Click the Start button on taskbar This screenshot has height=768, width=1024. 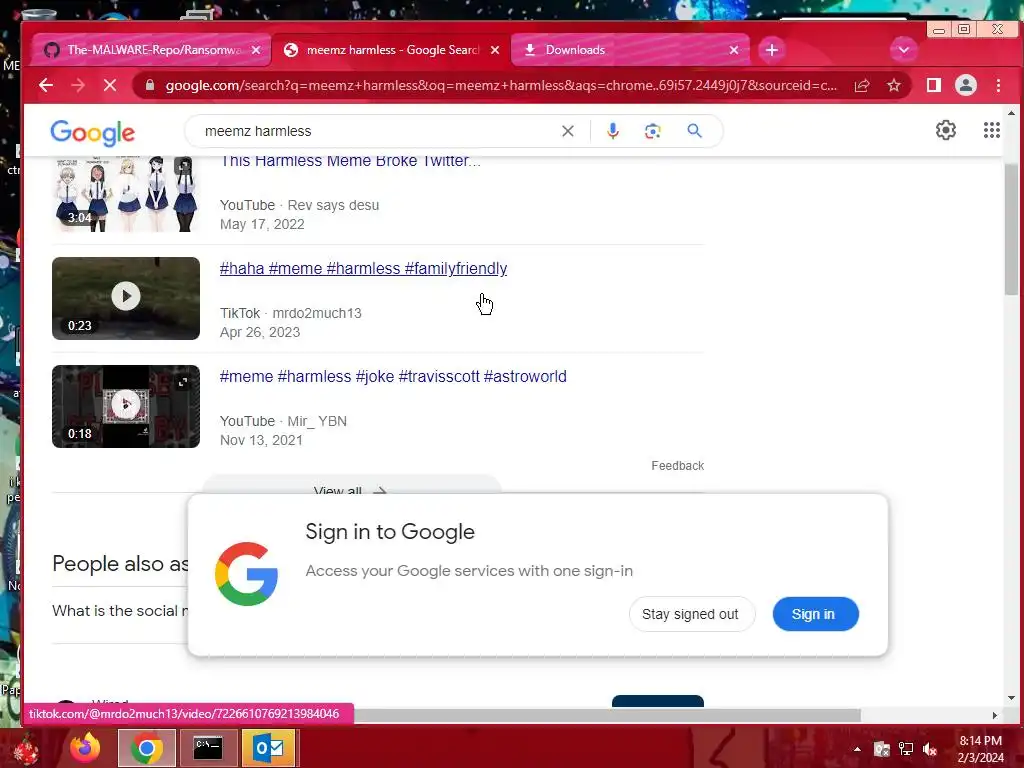click(x=25, y=748)
